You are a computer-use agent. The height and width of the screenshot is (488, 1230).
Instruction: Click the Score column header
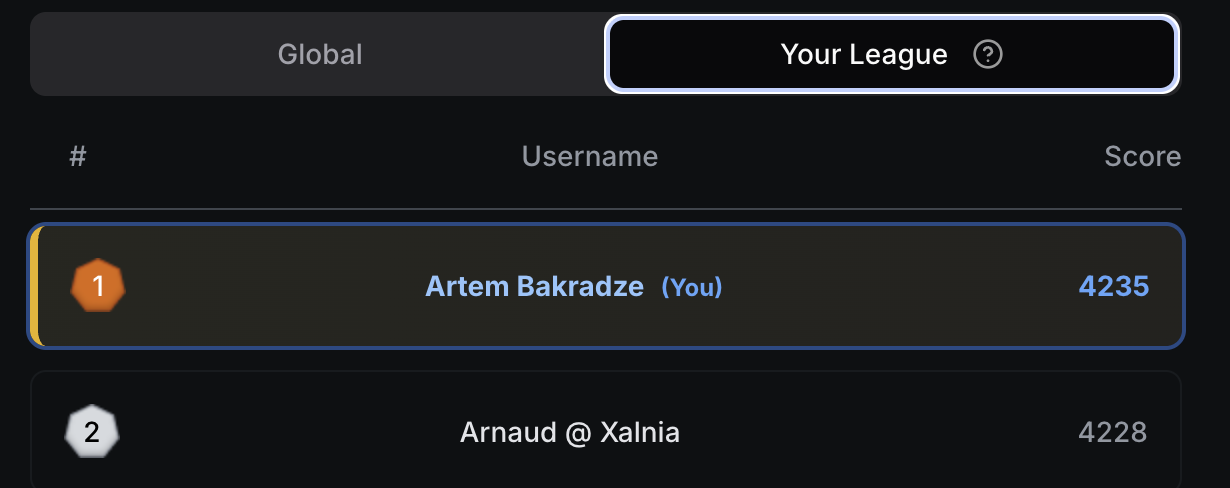1142,156
